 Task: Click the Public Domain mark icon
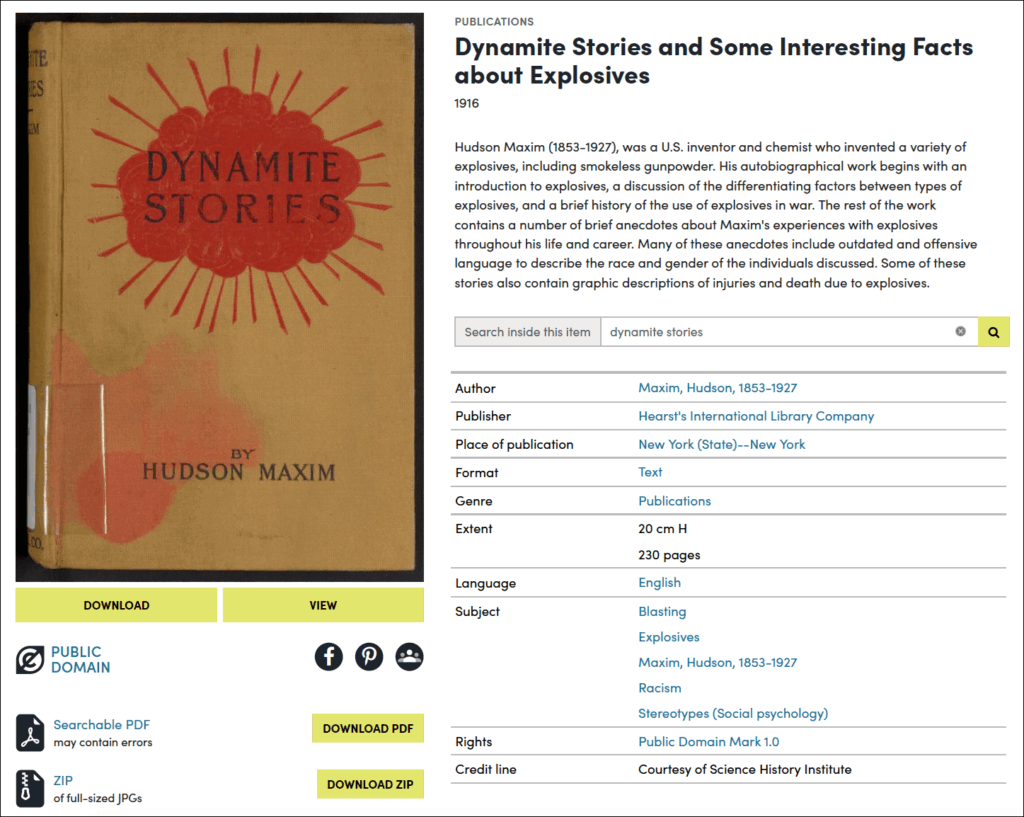[30, 660]
